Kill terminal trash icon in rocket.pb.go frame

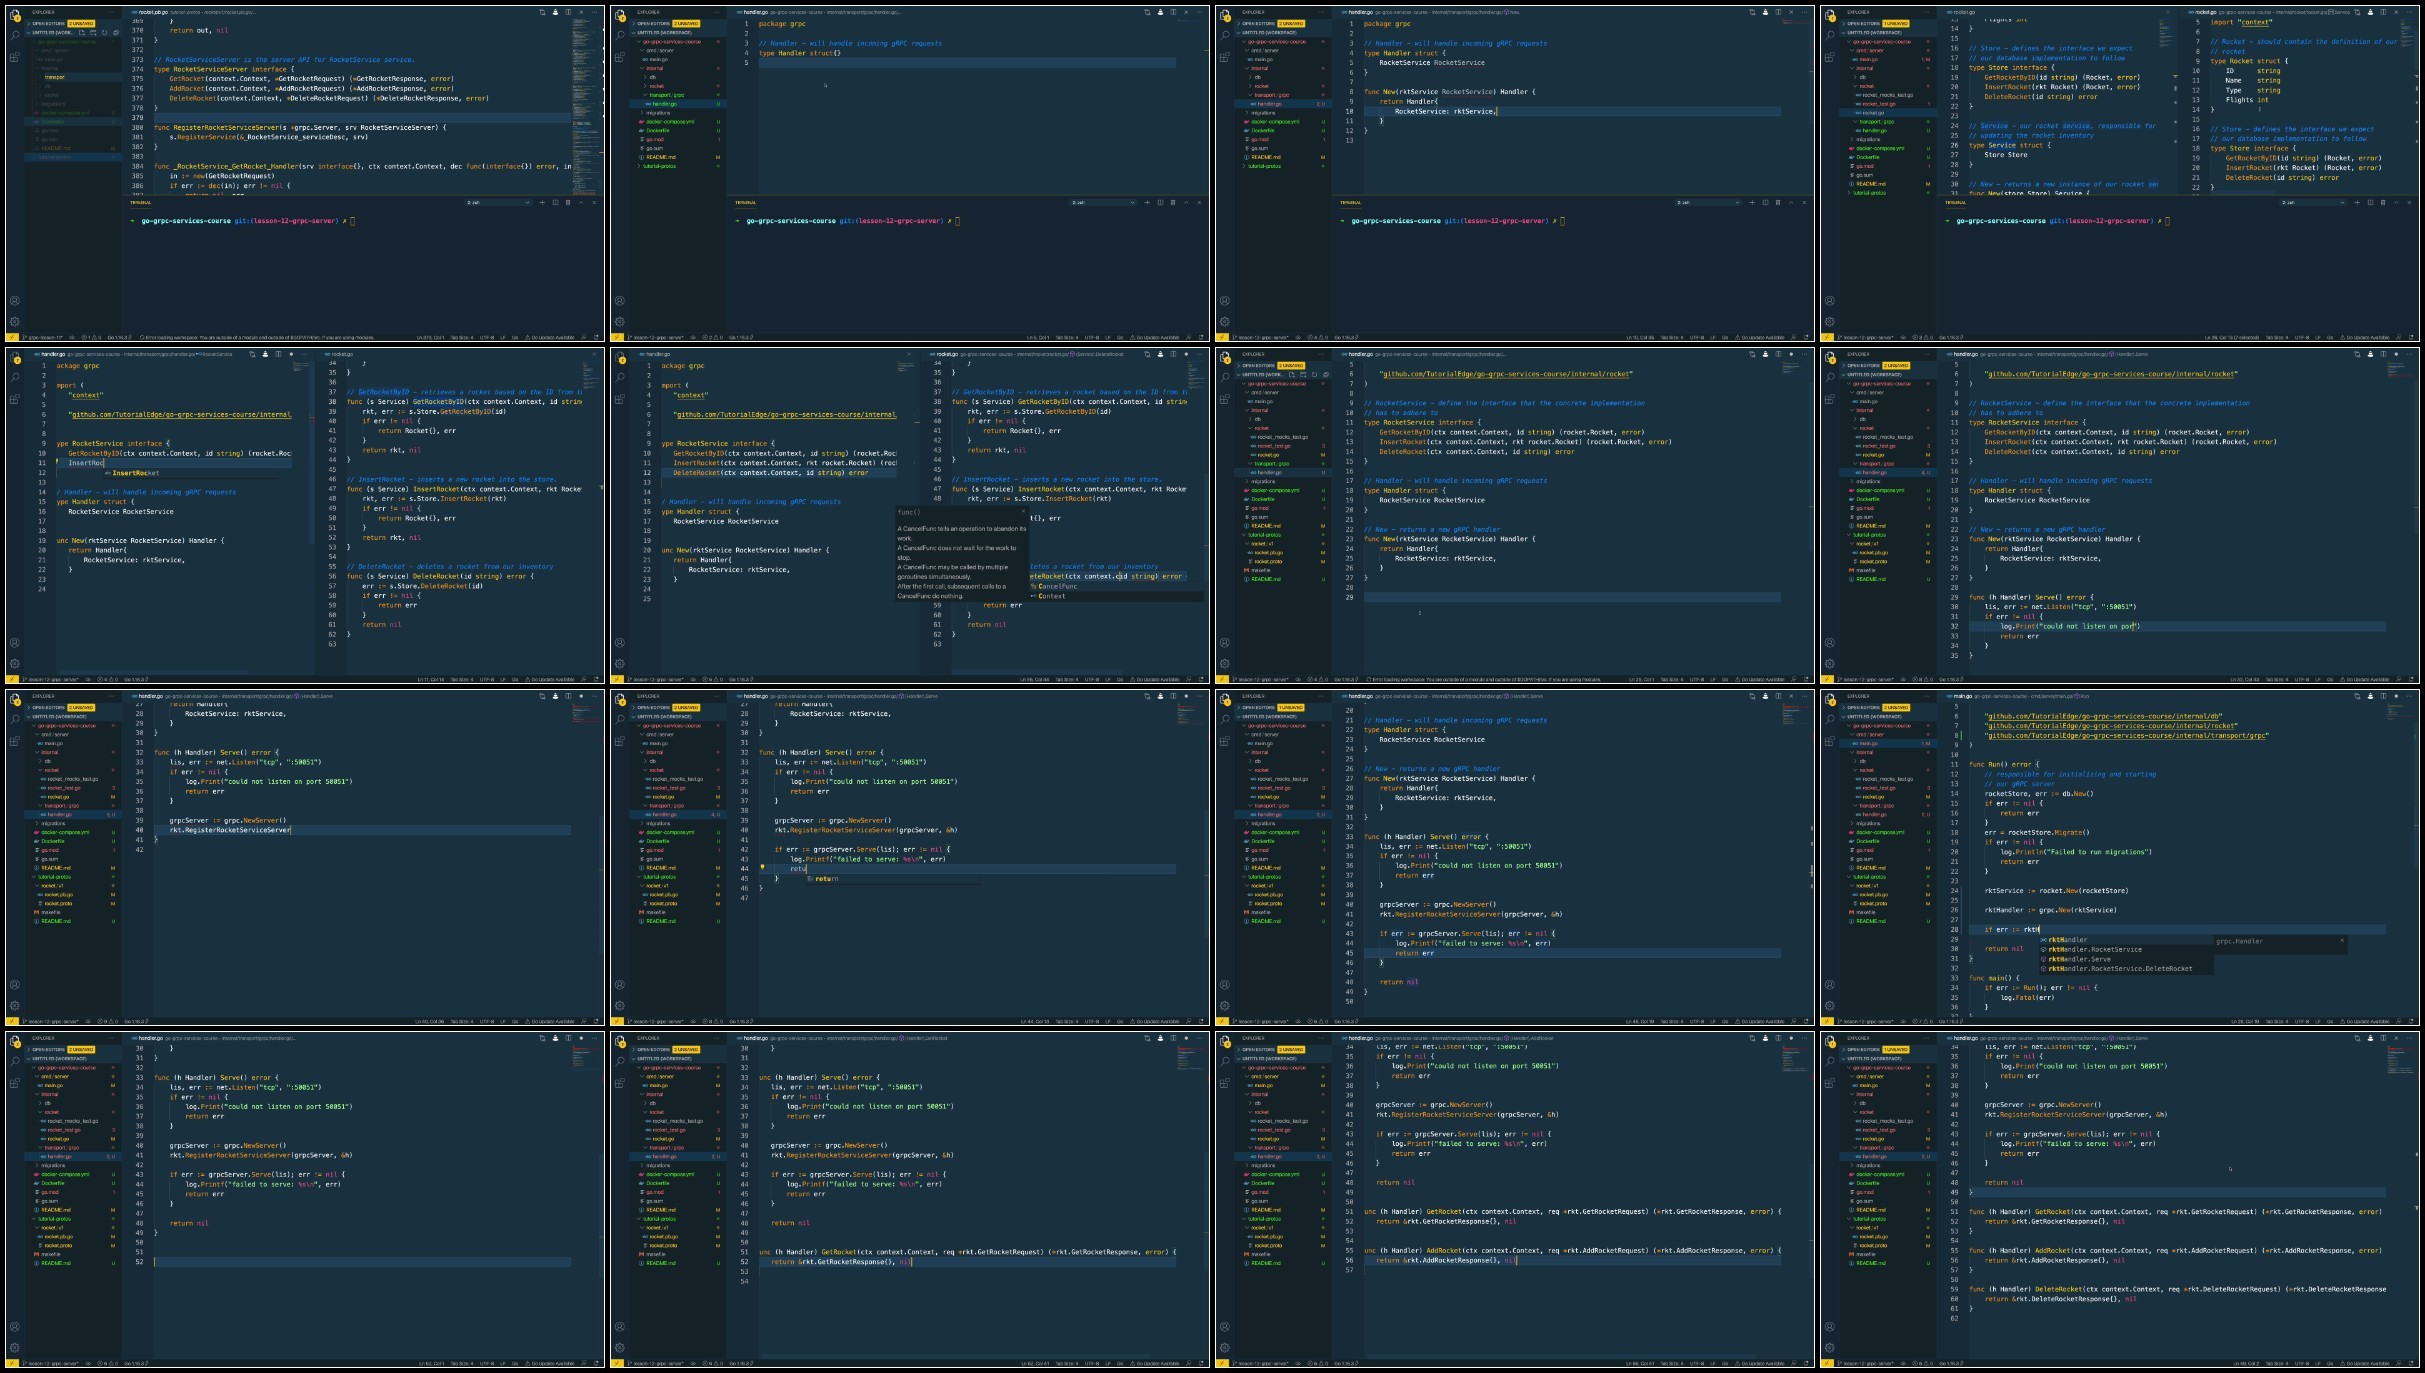(x=568, y=202)
